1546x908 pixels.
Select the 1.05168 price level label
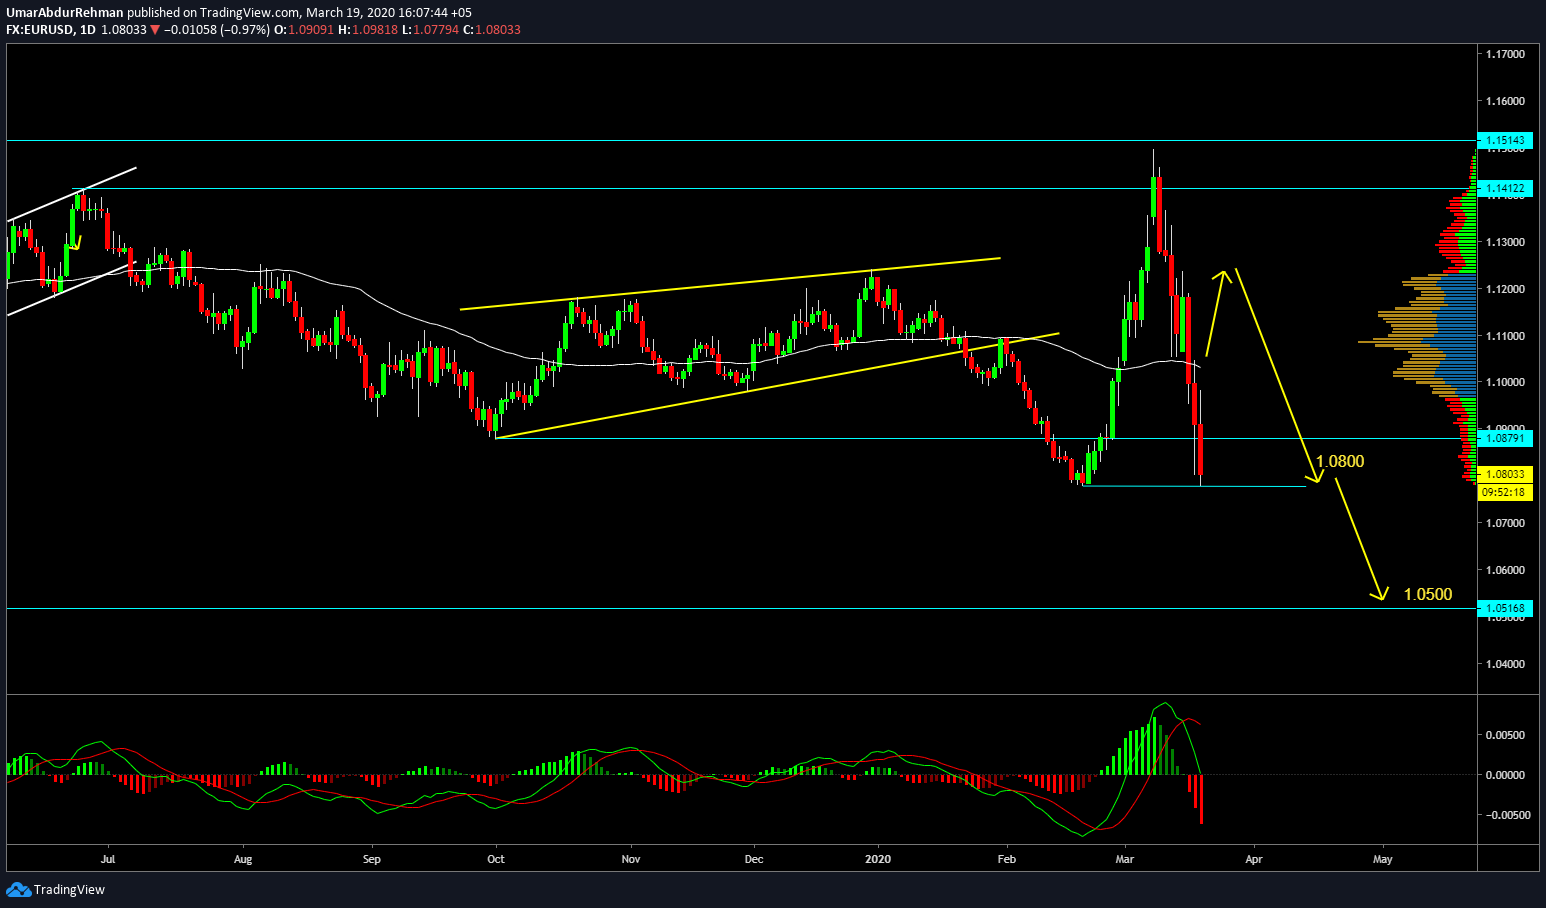[x=1504, y=608]
